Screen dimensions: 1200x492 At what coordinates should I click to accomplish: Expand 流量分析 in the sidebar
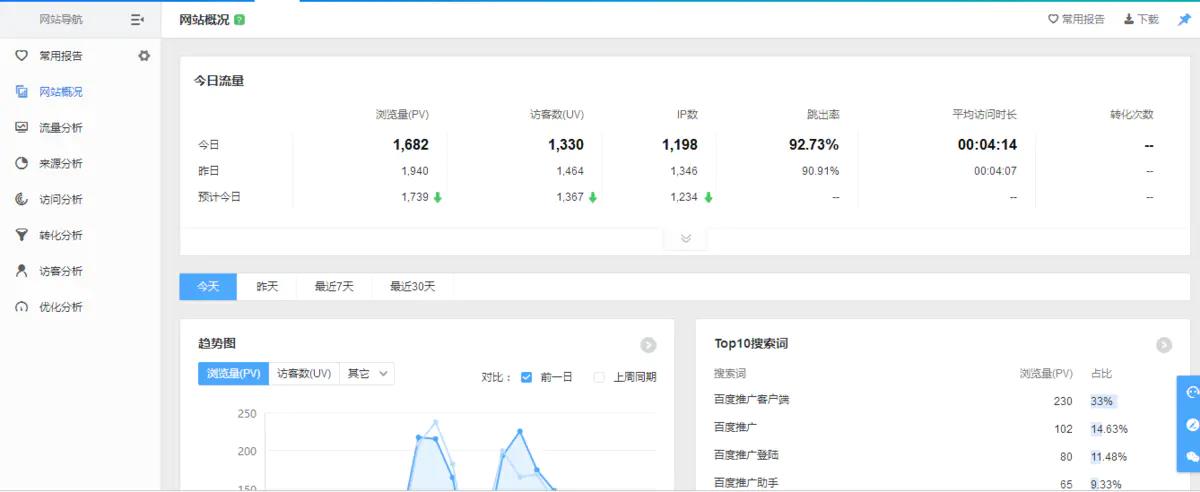click(x=61, y=128)
